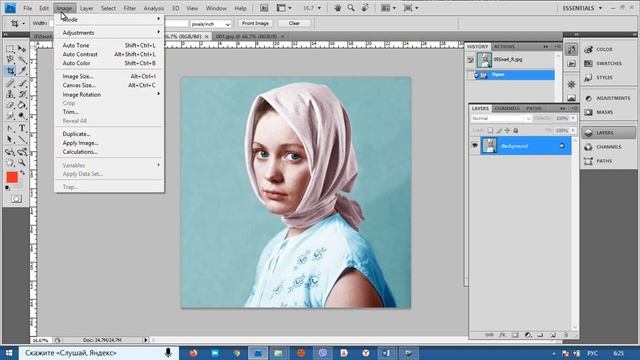Click the Front Image button
640x360 pixels.
[x=255, y=23]
